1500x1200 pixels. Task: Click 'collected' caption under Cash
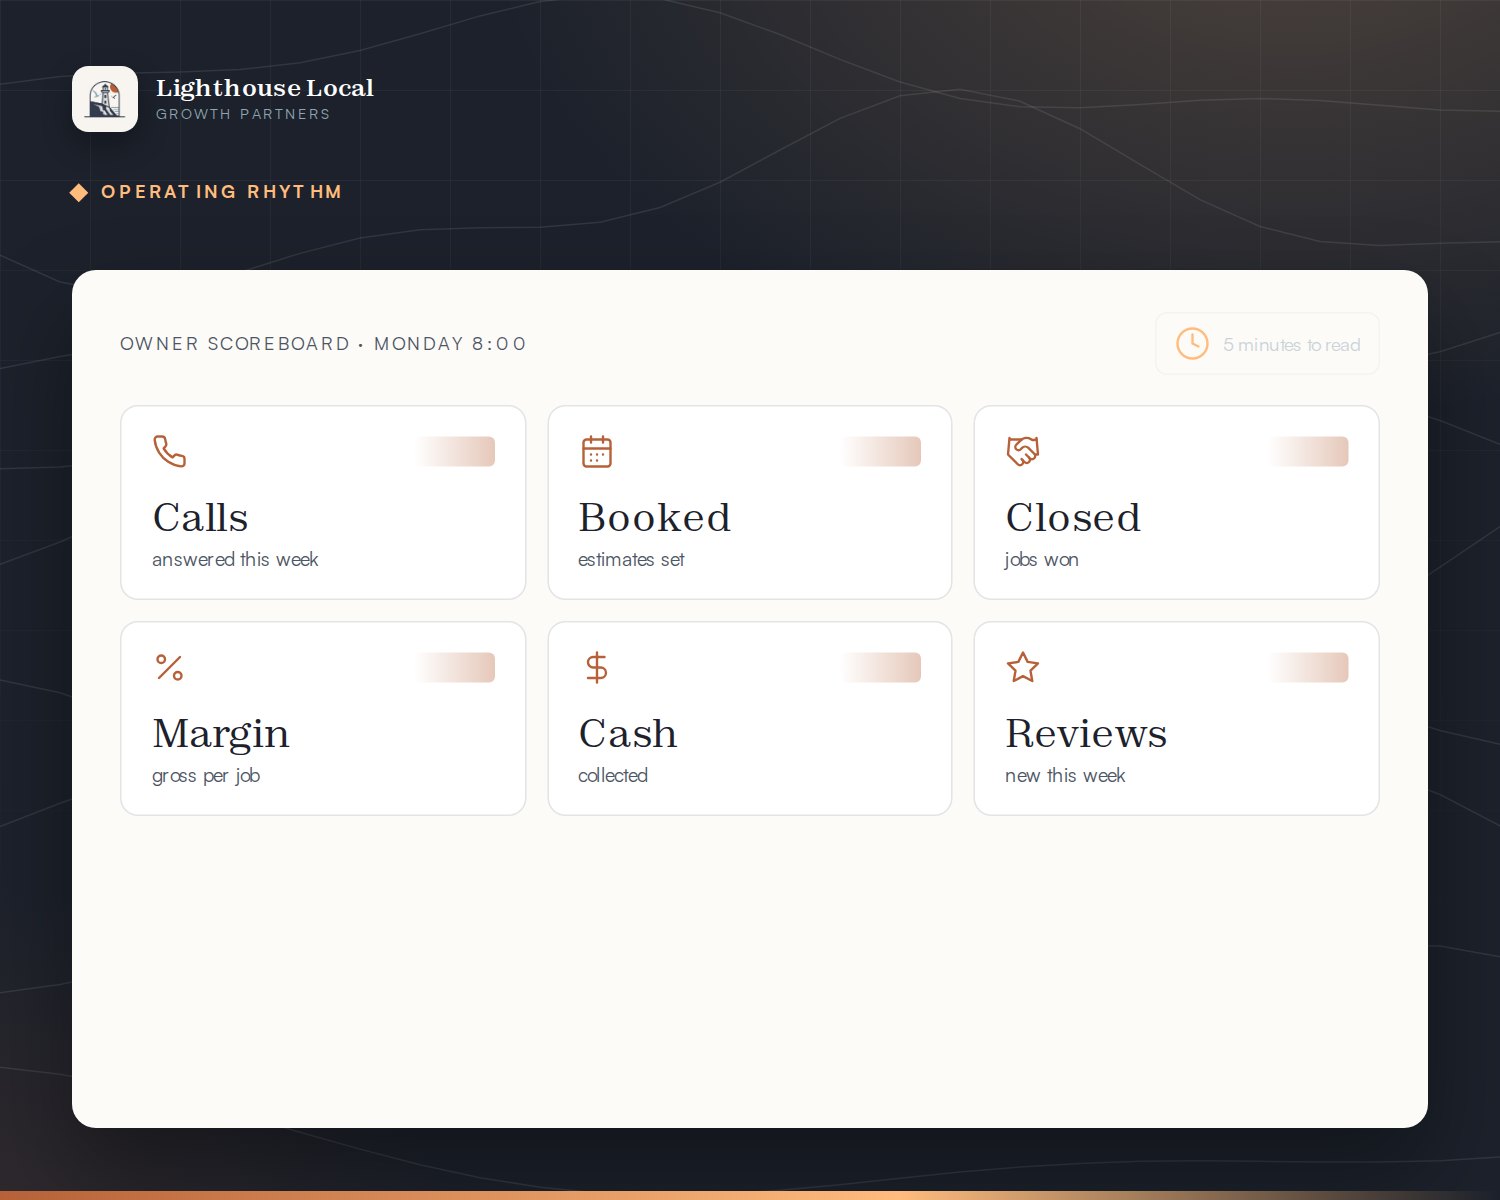pyautogui.click(x=613, y=776)
